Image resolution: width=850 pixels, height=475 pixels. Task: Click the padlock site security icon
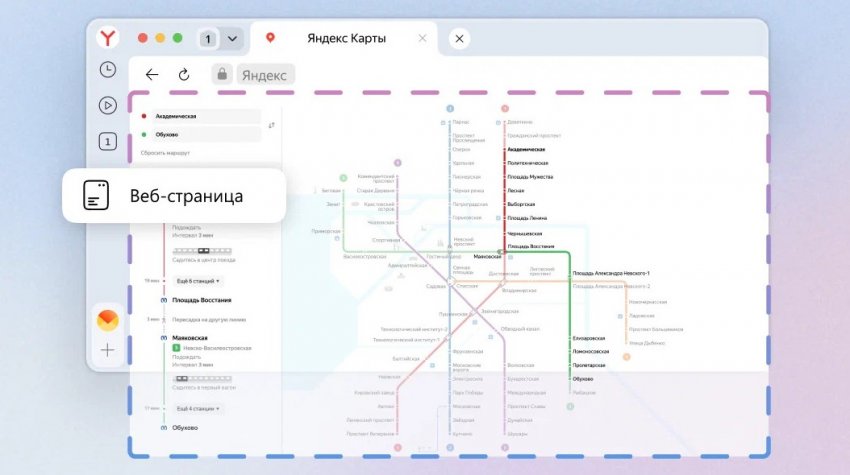coord(221,74)
